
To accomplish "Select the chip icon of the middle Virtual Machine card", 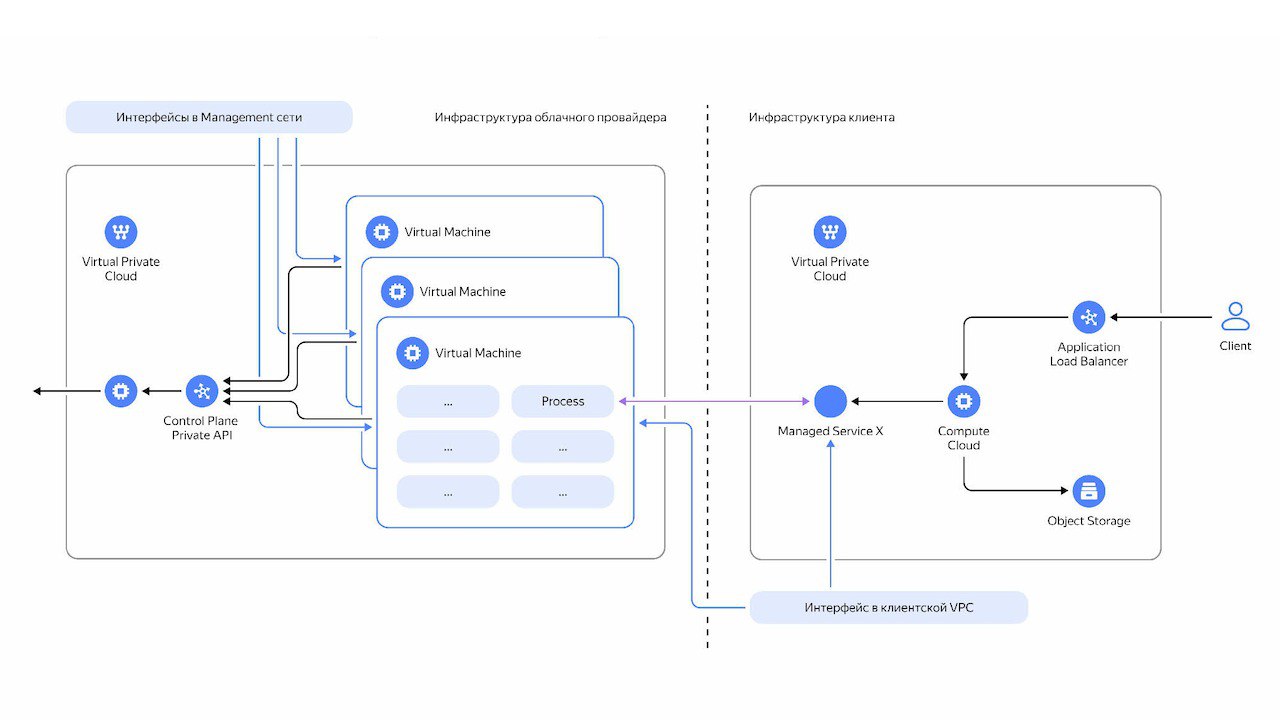I will (x=397, y=292).
